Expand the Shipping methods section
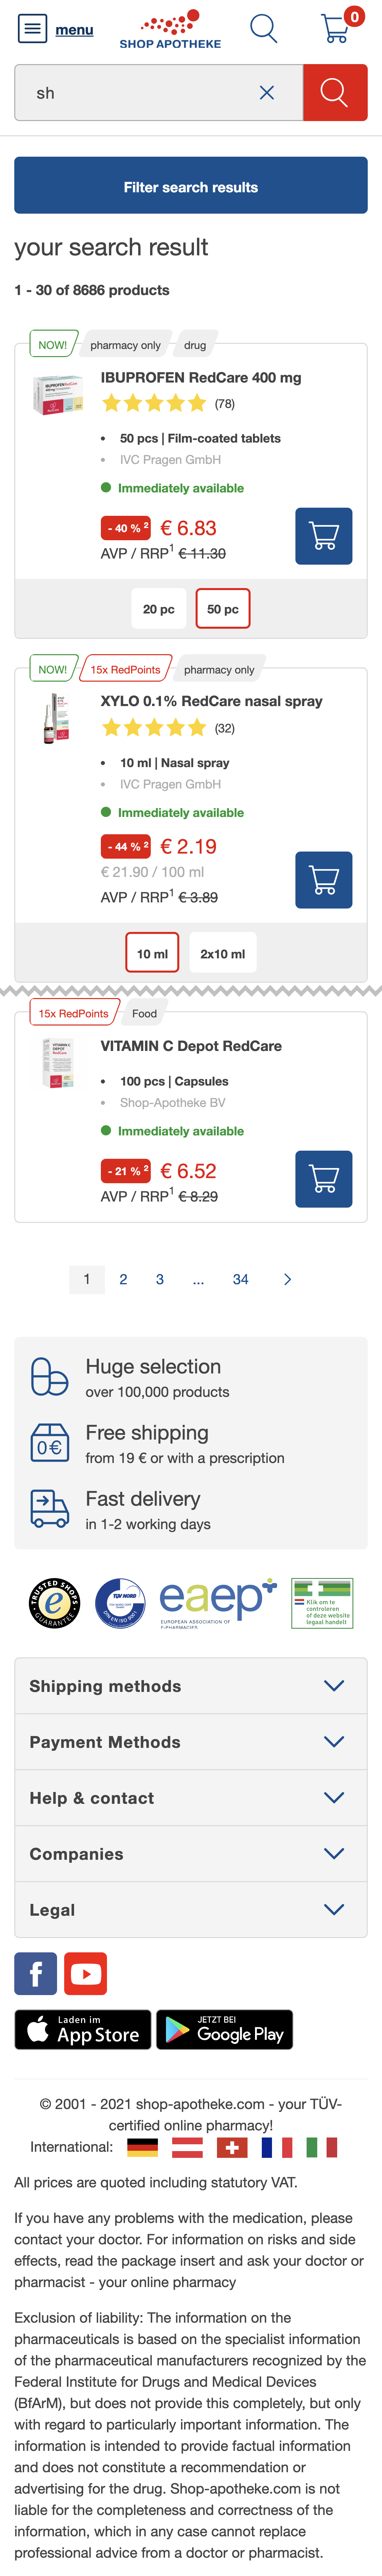 tap(191, 1686)
